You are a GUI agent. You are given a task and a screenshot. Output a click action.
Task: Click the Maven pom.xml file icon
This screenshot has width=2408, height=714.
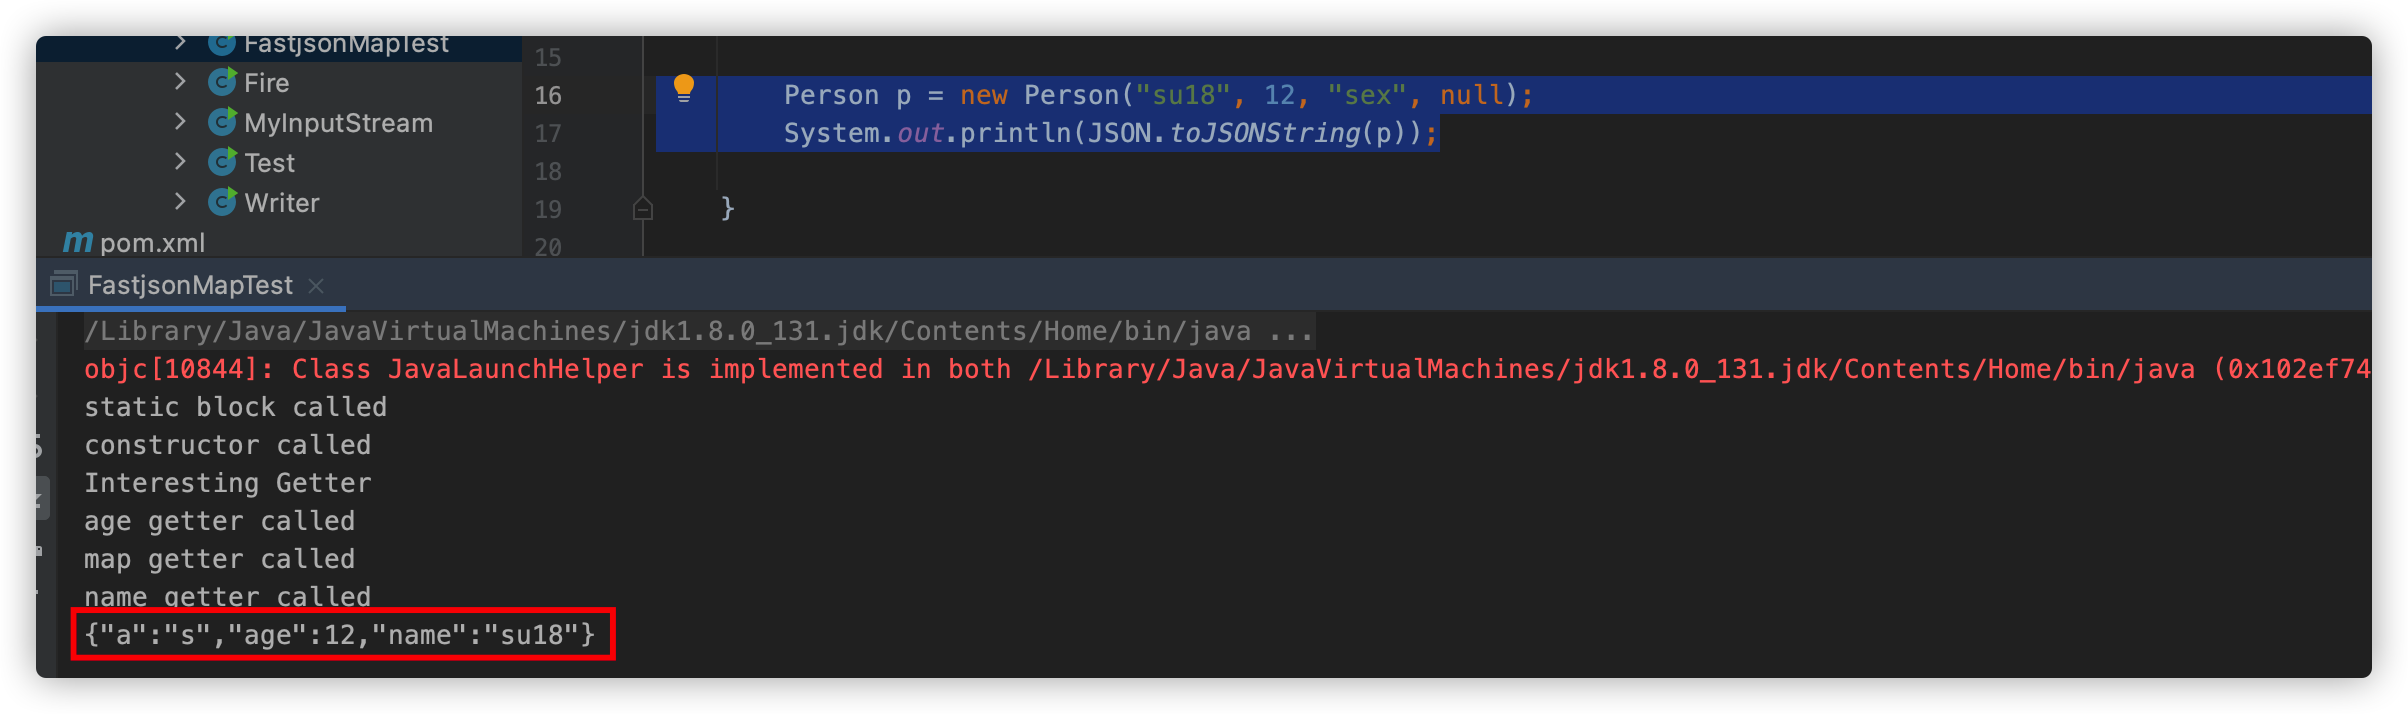tap(78, 242)
